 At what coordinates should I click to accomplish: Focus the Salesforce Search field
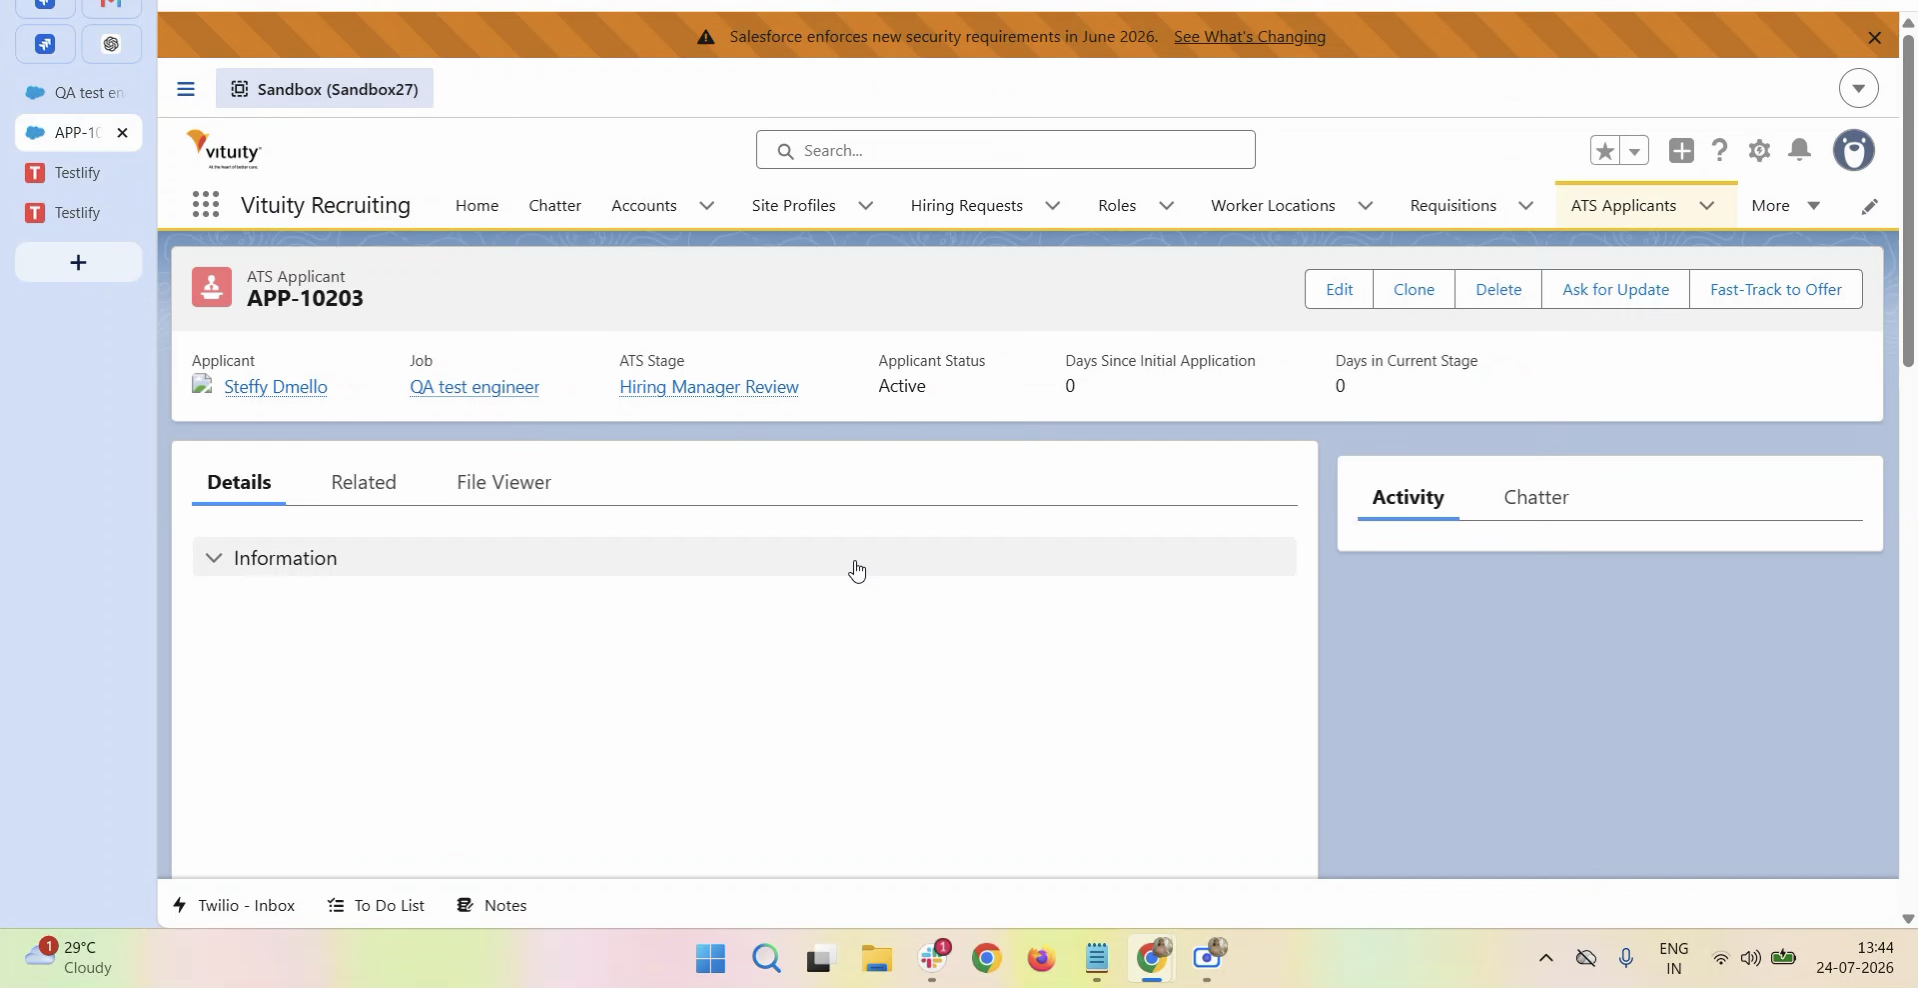click(1005, 150)
